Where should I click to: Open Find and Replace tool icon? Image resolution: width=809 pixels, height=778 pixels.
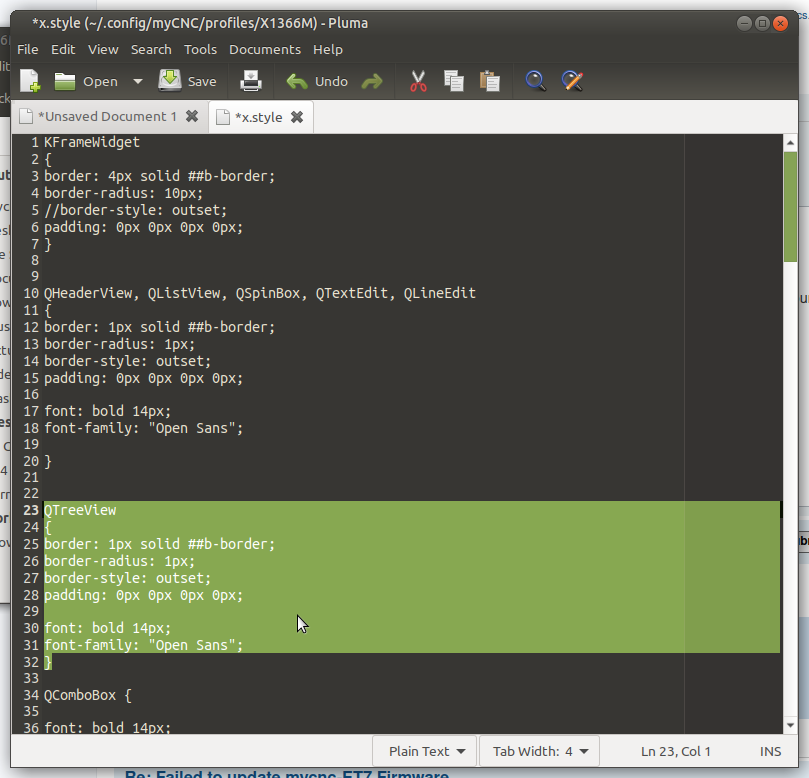572,82
